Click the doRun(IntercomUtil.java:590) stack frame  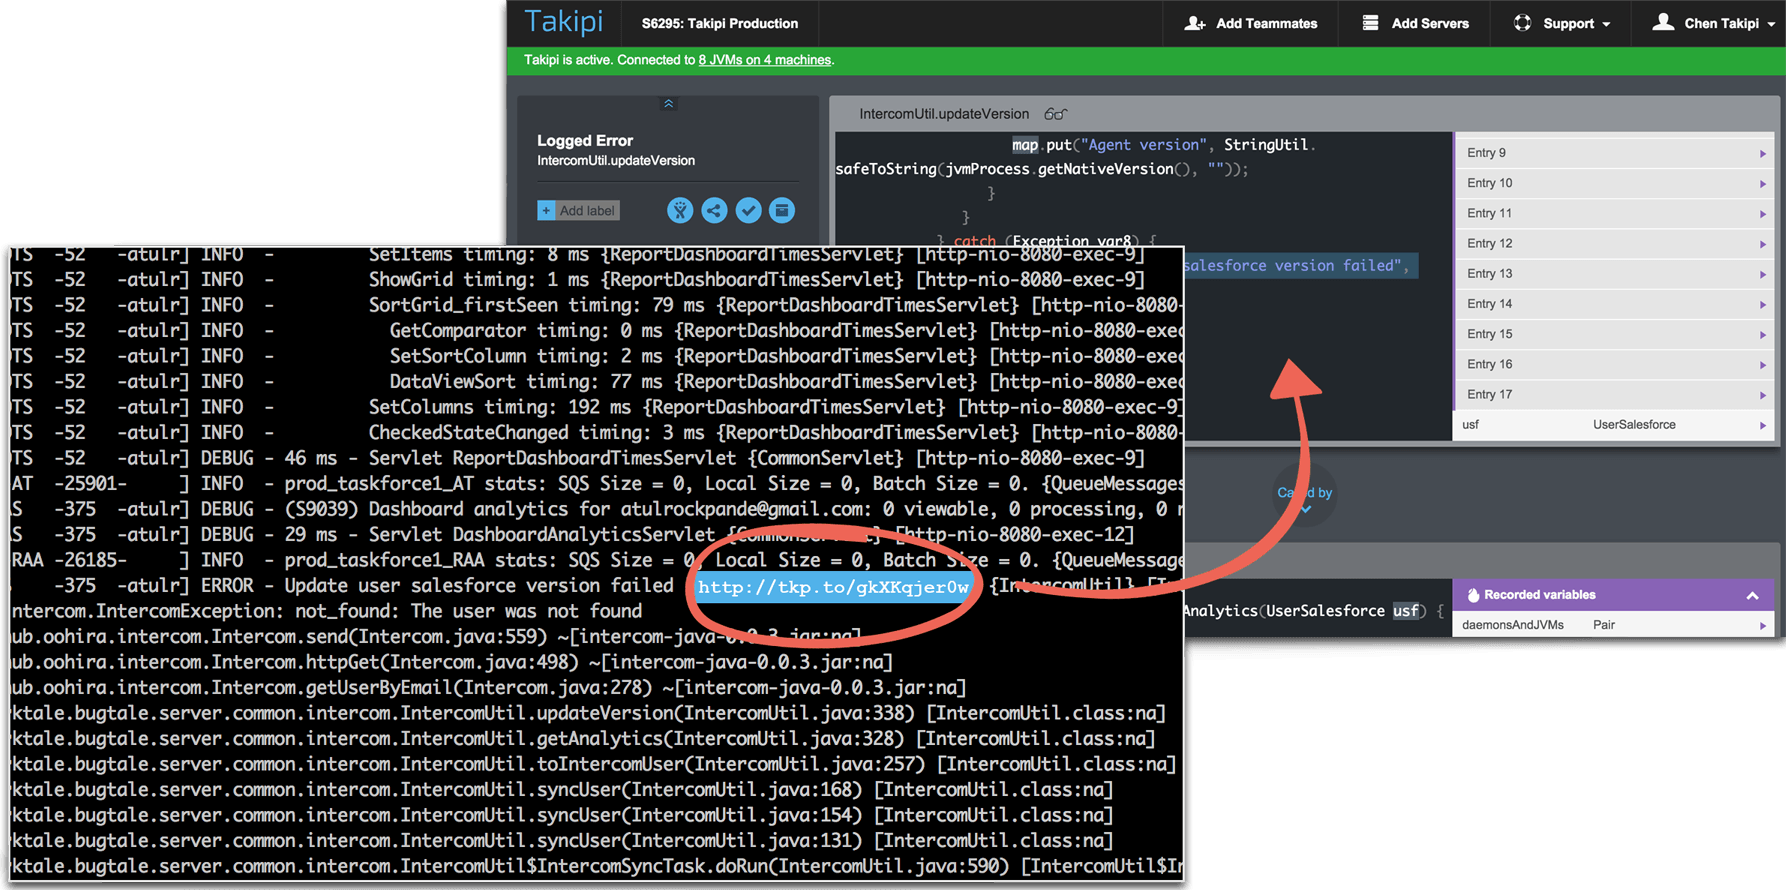596,866
